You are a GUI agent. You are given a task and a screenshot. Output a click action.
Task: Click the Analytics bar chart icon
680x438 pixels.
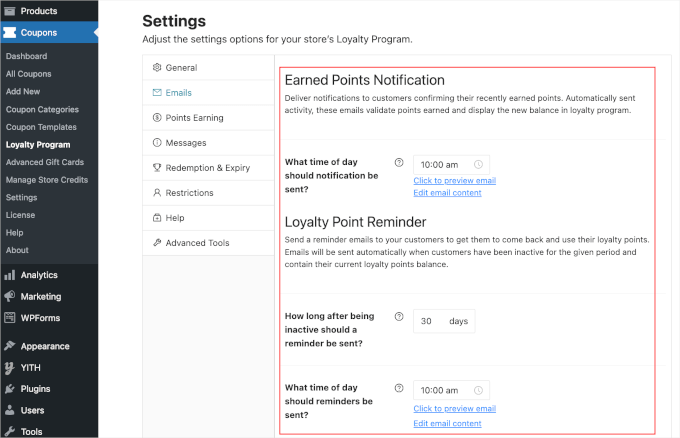tap(10, 275)
